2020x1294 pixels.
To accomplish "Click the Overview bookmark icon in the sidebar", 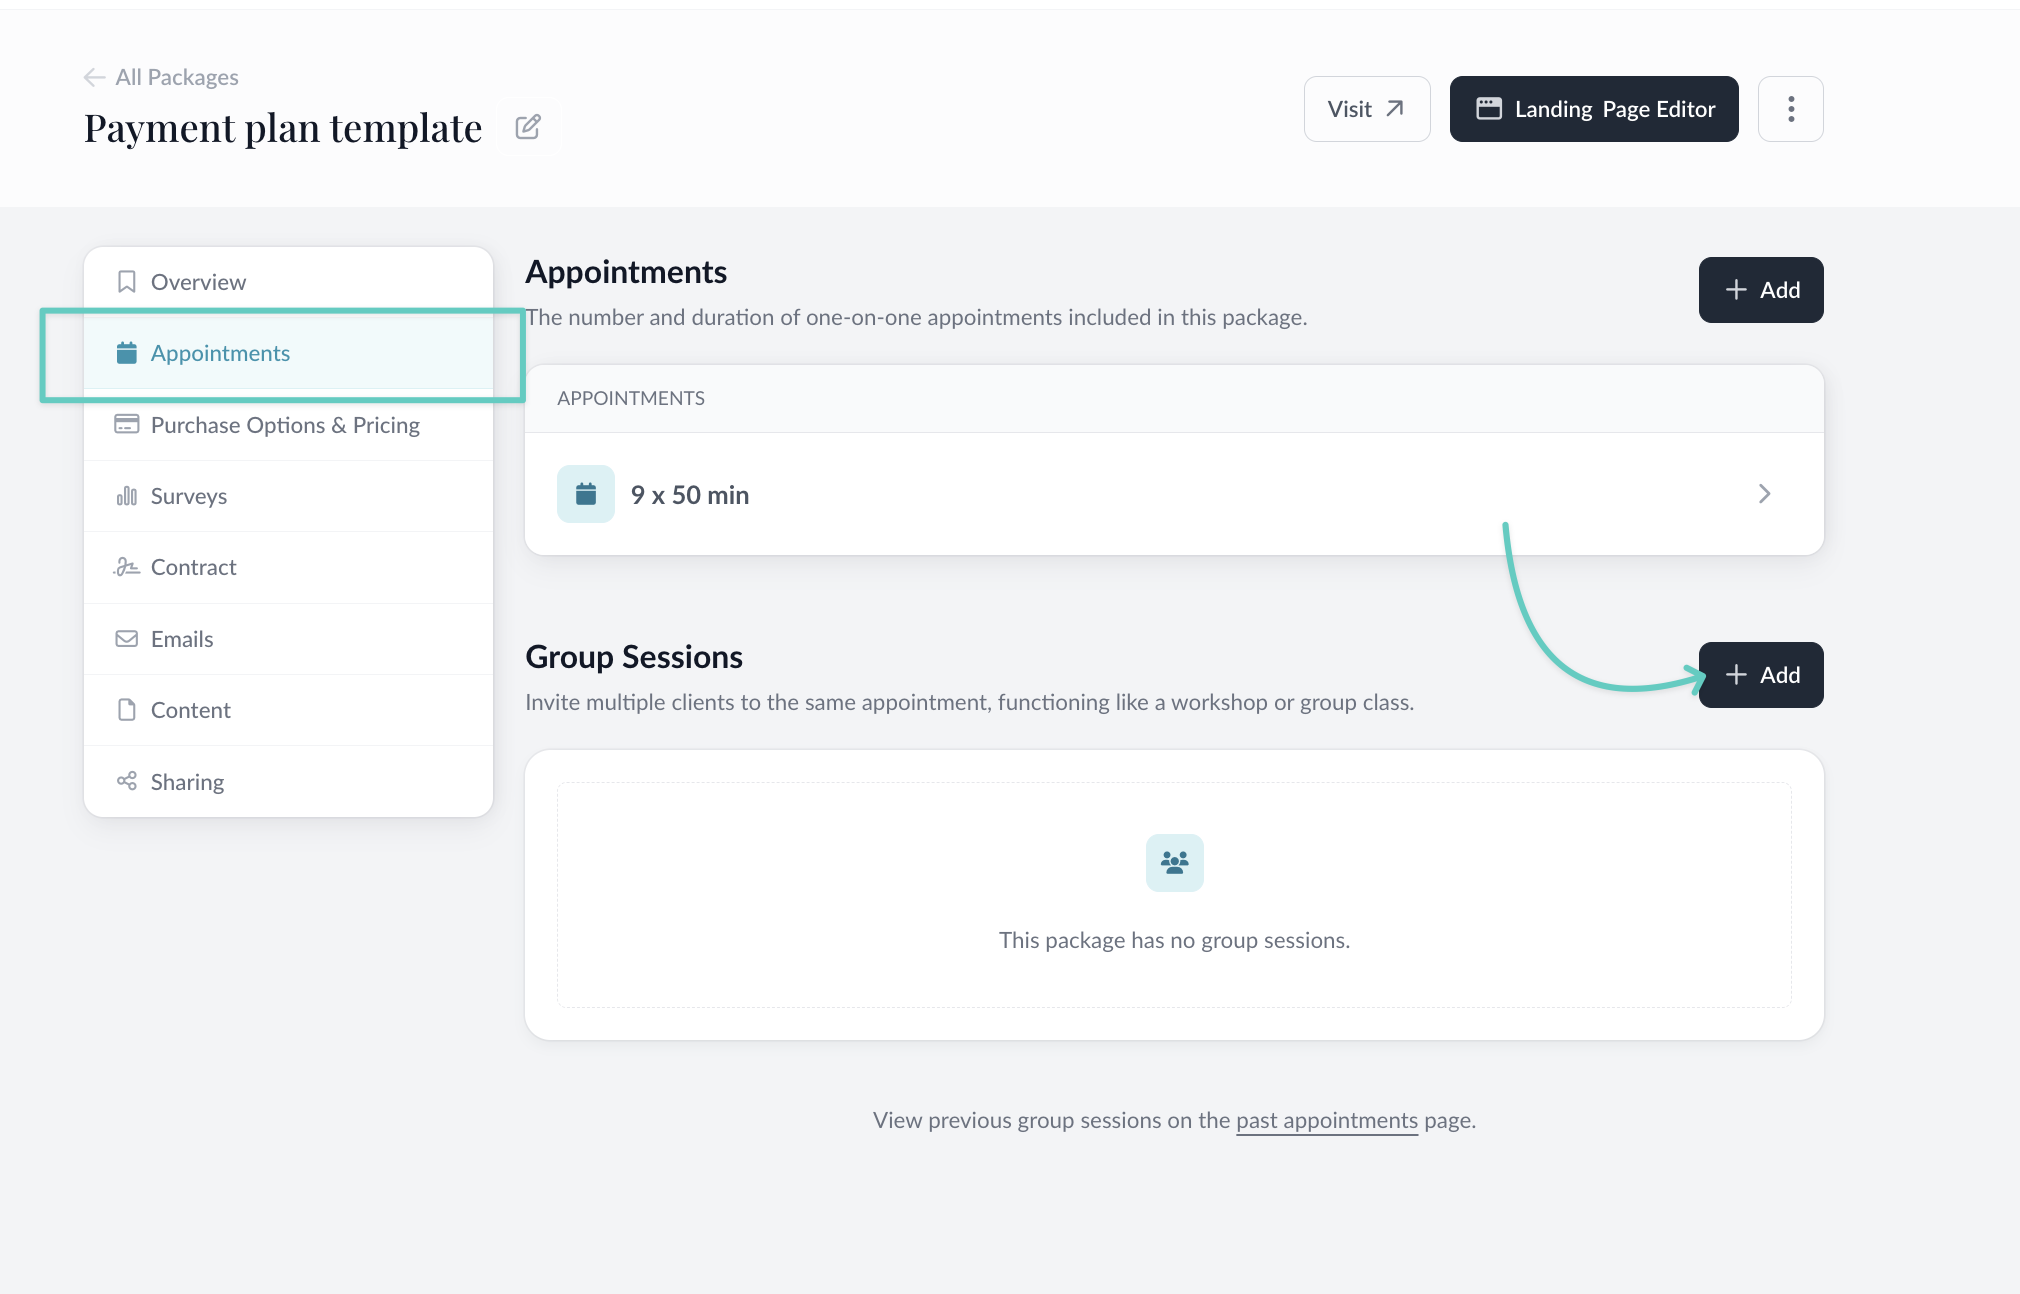I will coord(127,282).
